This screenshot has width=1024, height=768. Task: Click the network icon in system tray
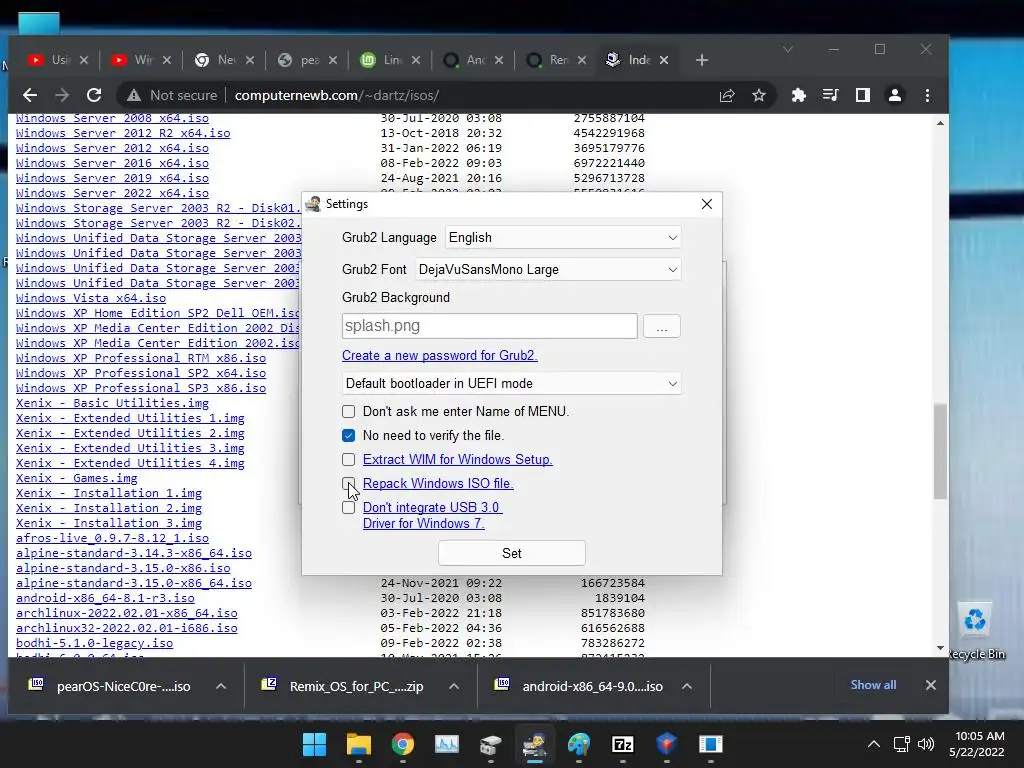(x=902, y=744)
